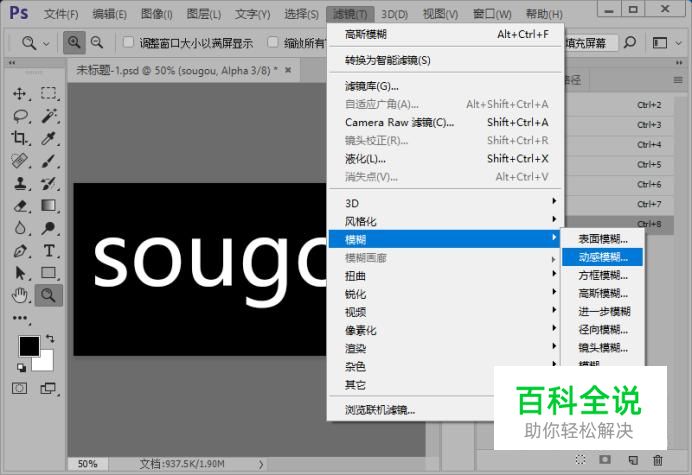Viewport: 692px width, 475px height.
Task: Open zoom tool preset dropdown arrow
Action: (x=46, y=44)
